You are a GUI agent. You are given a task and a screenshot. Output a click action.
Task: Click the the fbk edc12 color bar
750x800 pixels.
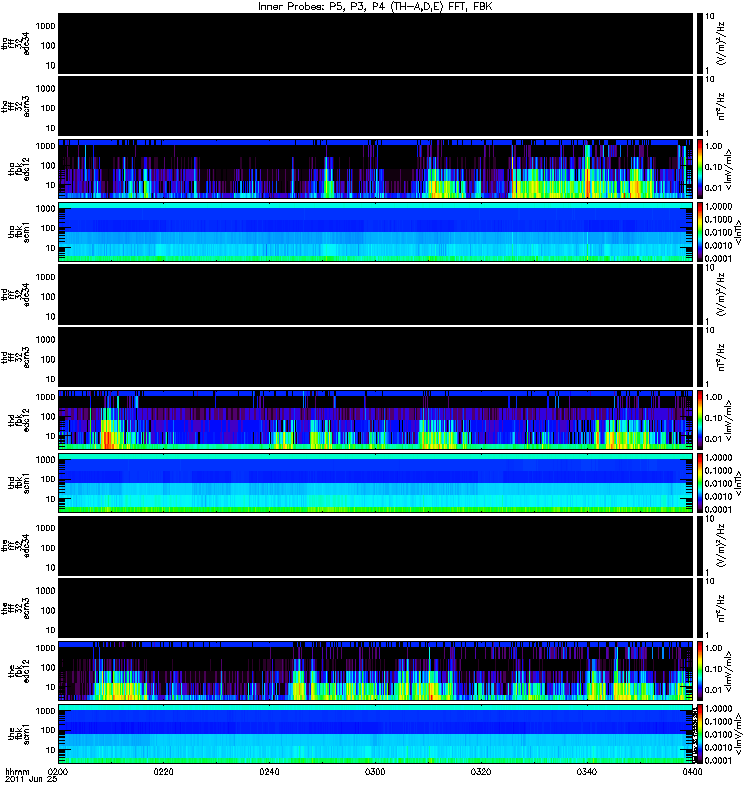(x=700, y=670)
